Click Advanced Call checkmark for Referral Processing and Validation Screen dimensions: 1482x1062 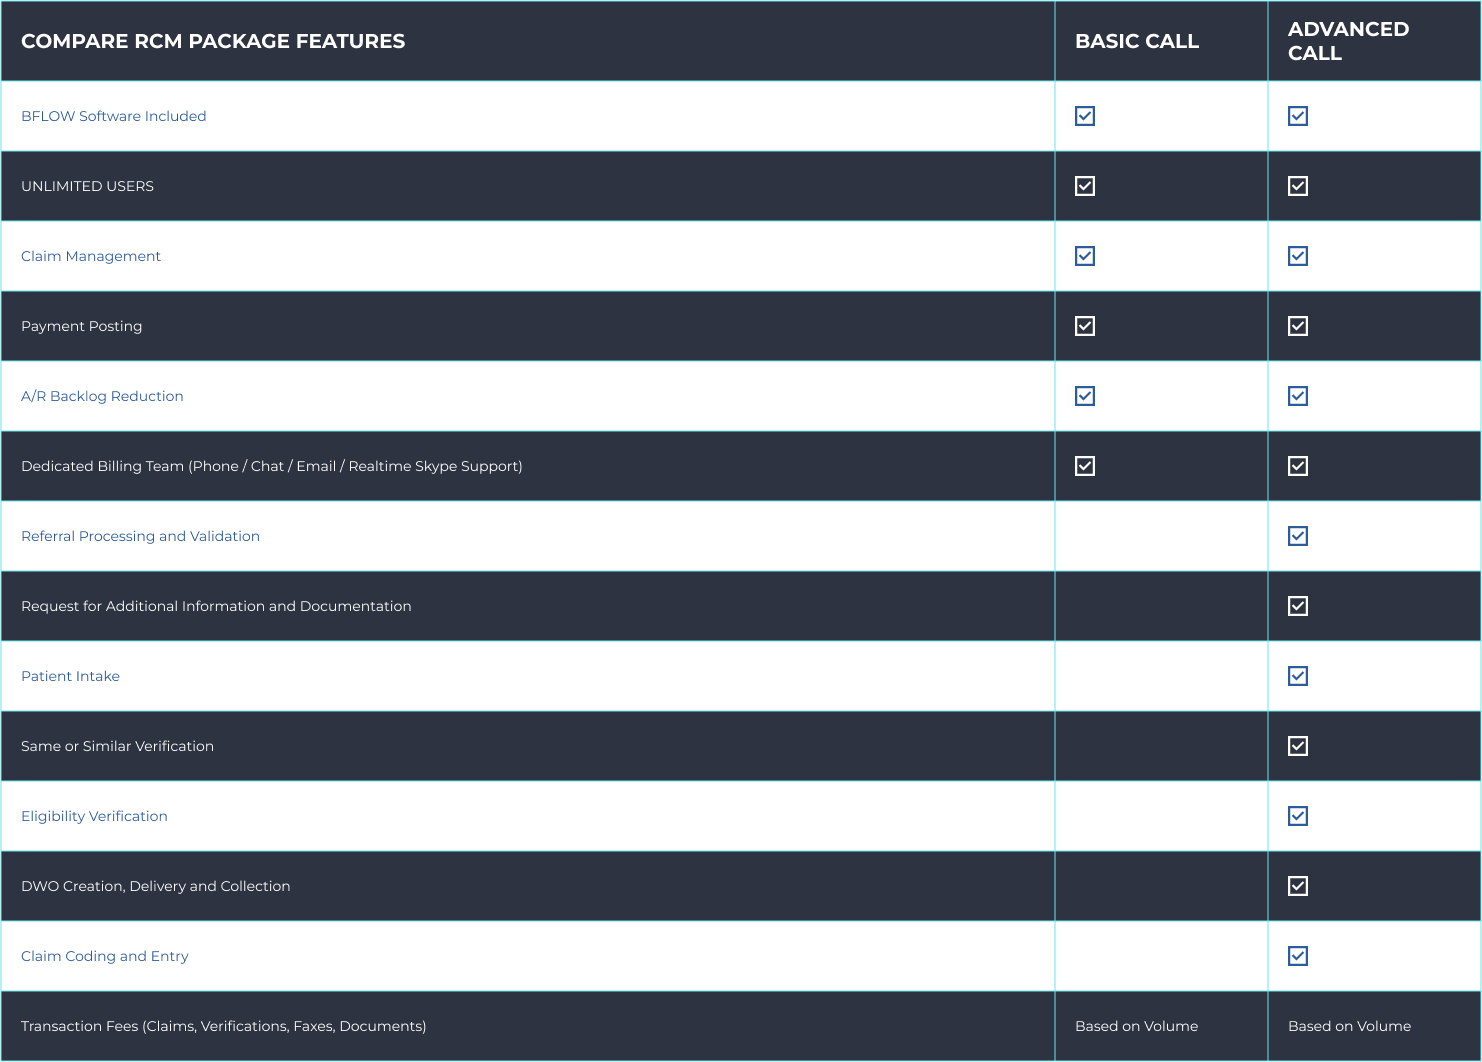click(x=1298, y=536)
